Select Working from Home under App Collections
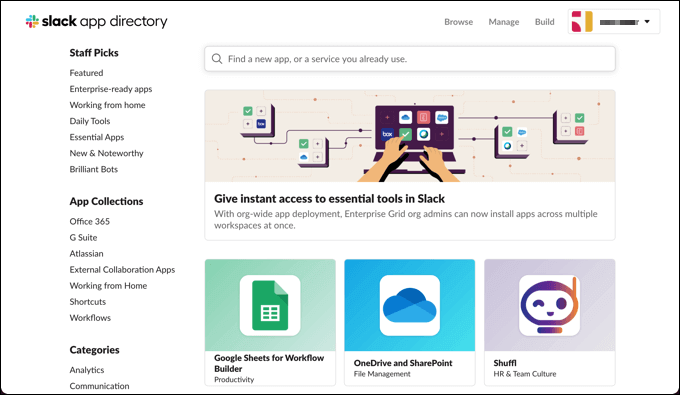This screenshot has height=395, width=680. [108, 285]
